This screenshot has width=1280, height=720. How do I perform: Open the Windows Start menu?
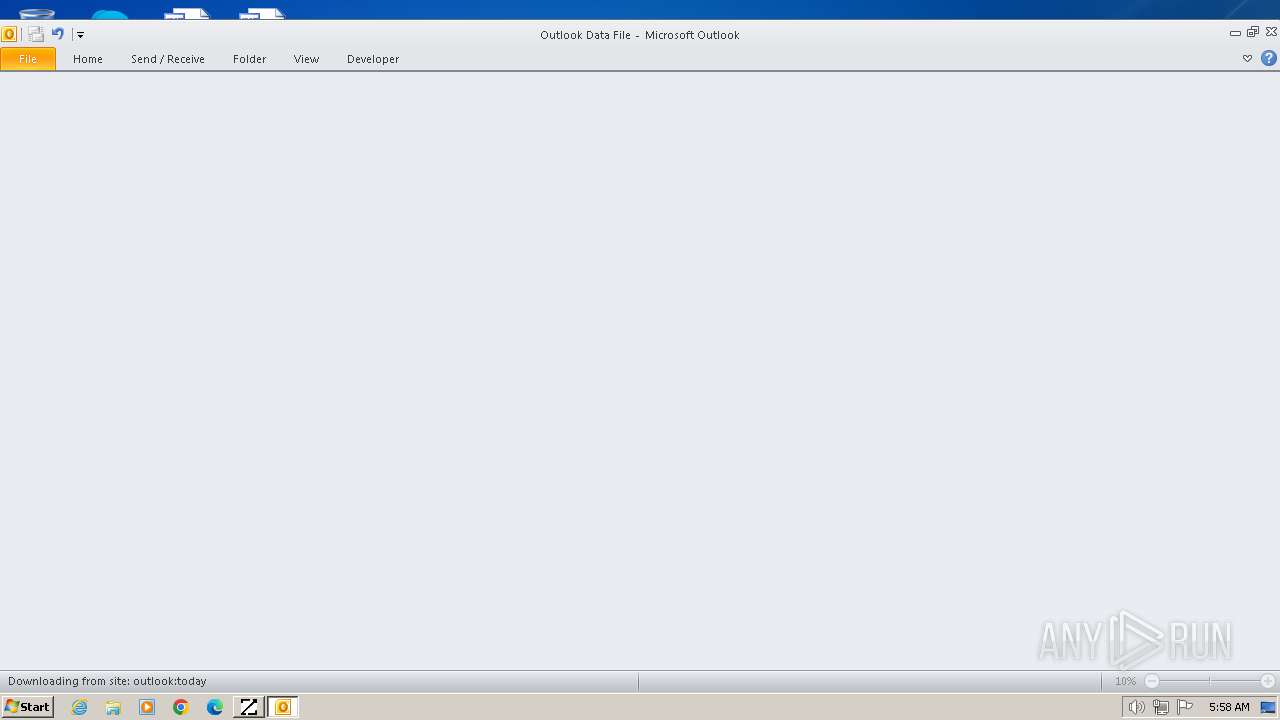click(x=27, y=707)
